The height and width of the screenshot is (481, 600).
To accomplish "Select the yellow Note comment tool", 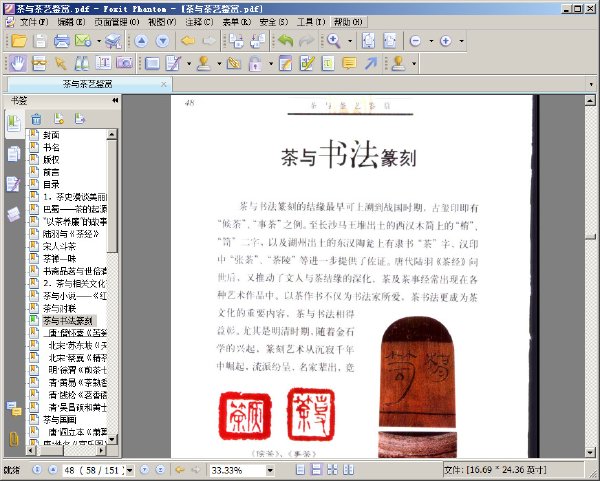I will (349, 63).
